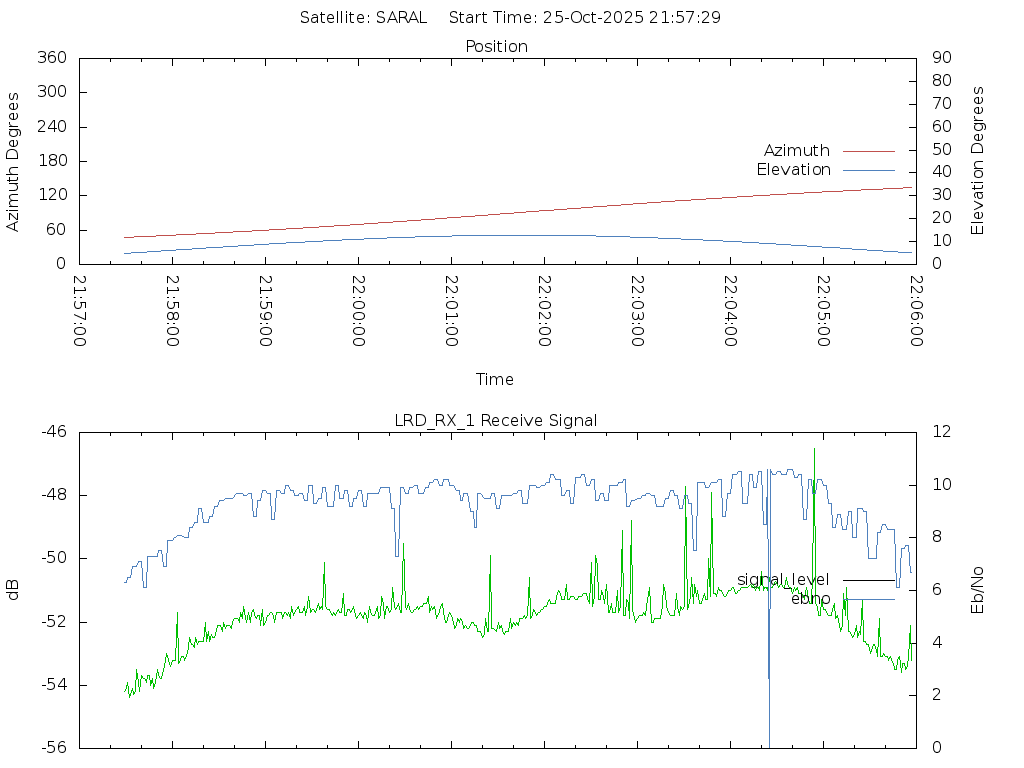The height and width of the screenshot is (768, 1024).
Task: Click the Start Time 25-Oct-2025 header text
Action: tap(585, 17)
